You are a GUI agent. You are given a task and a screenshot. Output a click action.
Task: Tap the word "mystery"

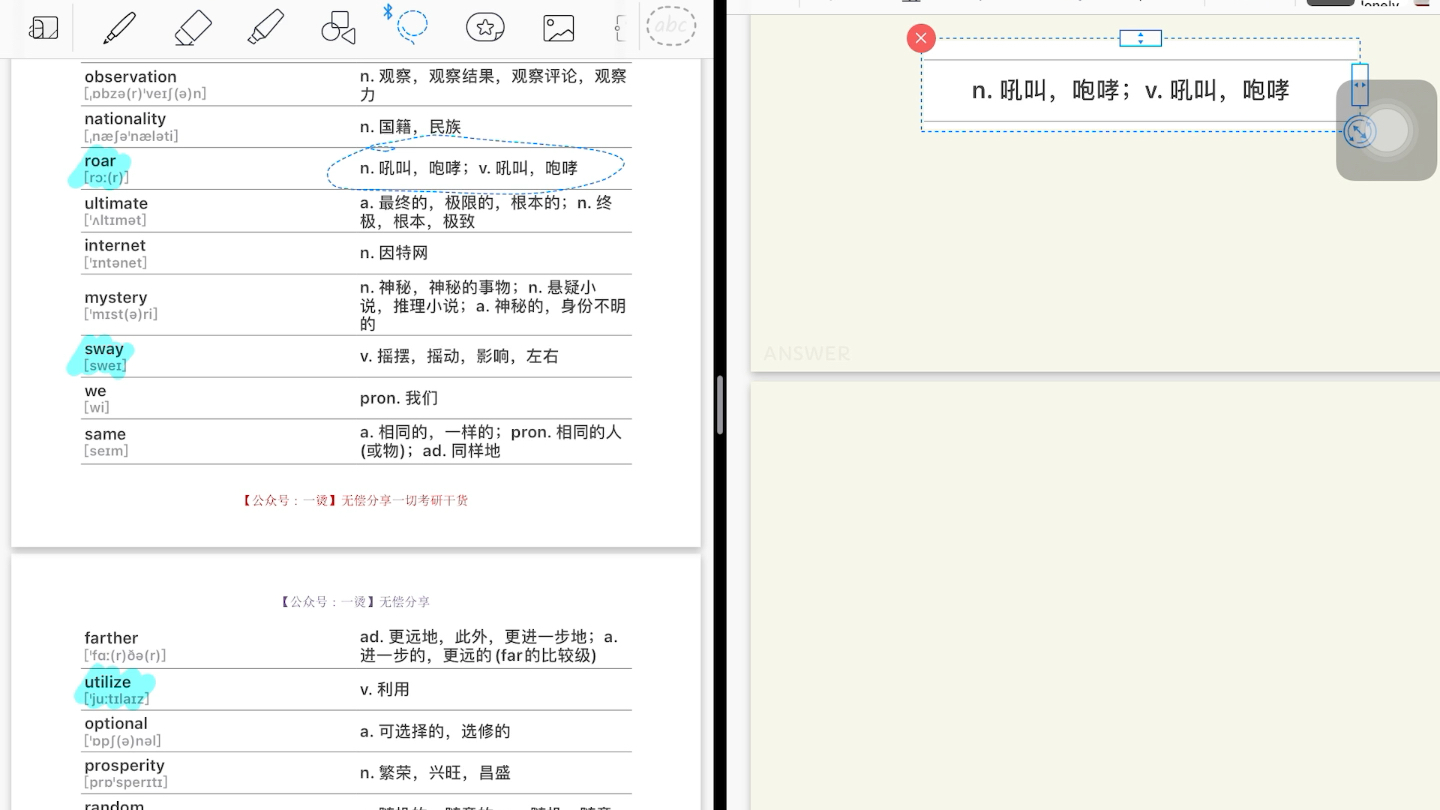click(x=116, y=297)
